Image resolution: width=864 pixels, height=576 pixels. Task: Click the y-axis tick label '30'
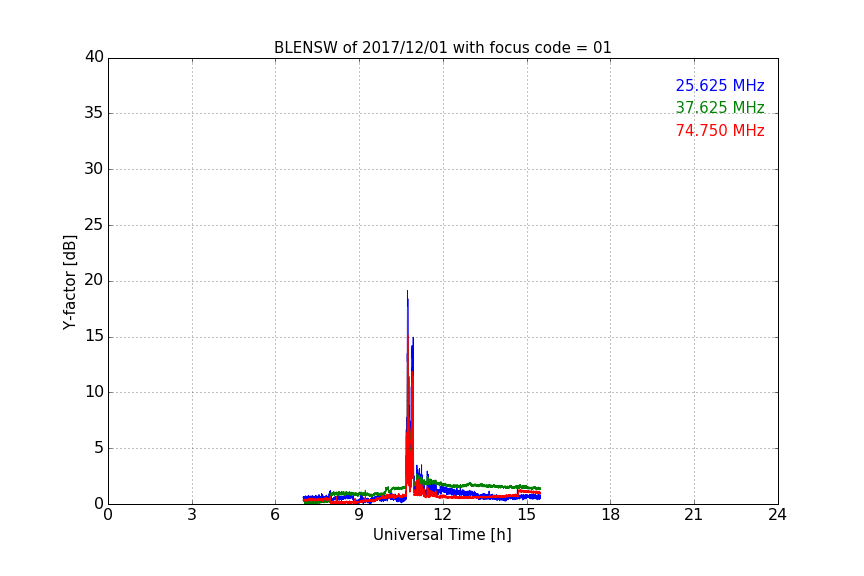(94, 169)
